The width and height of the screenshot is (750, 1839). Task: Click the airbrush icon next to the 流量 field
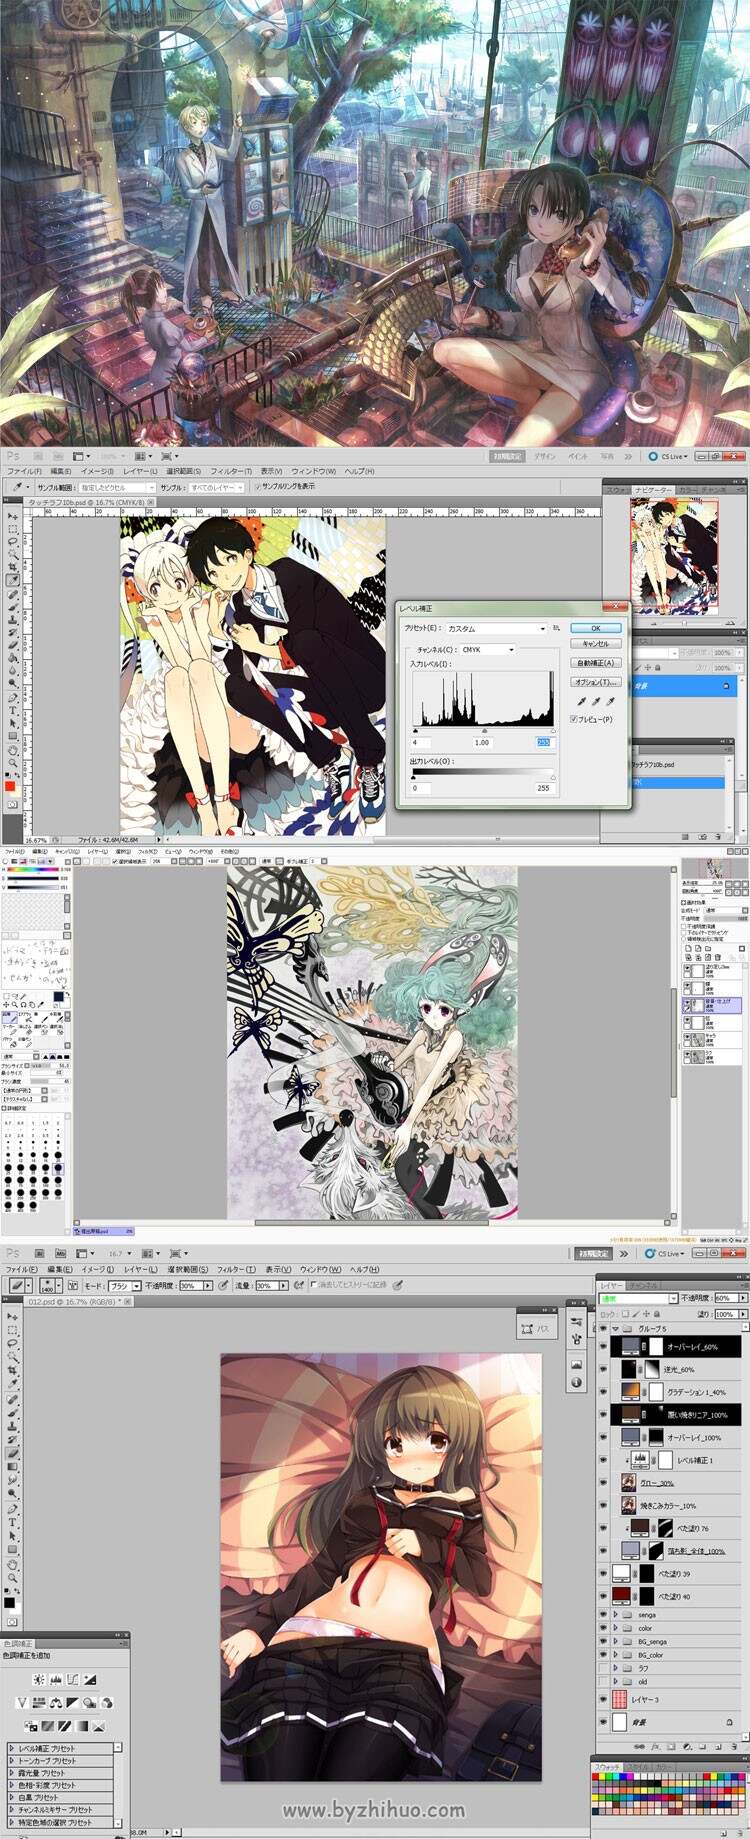click(x=298, y=1285)
